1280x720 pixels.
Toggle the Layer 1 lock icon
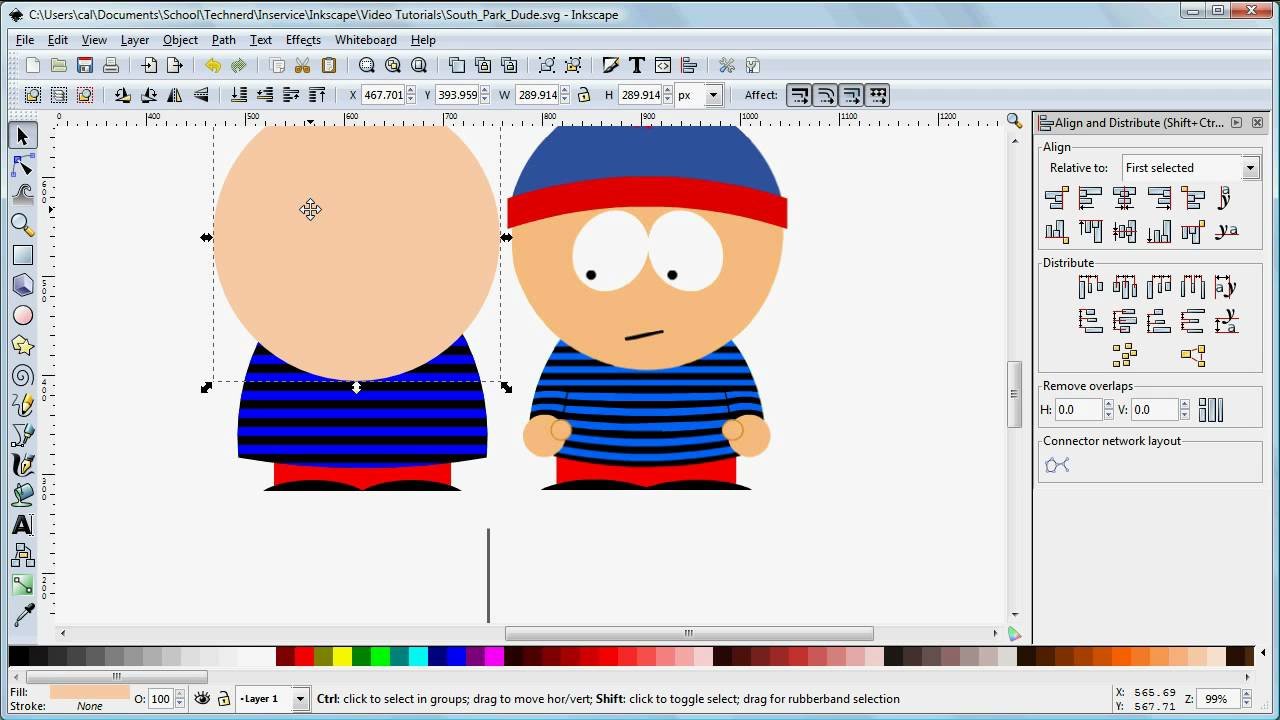coord(223,699)
